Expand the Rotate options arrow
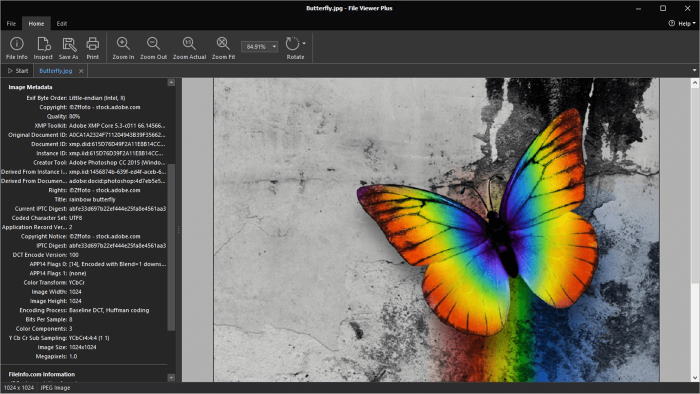The width and height of the screenshot is (700, 394). pyautogui.click(x=304, y=44)
